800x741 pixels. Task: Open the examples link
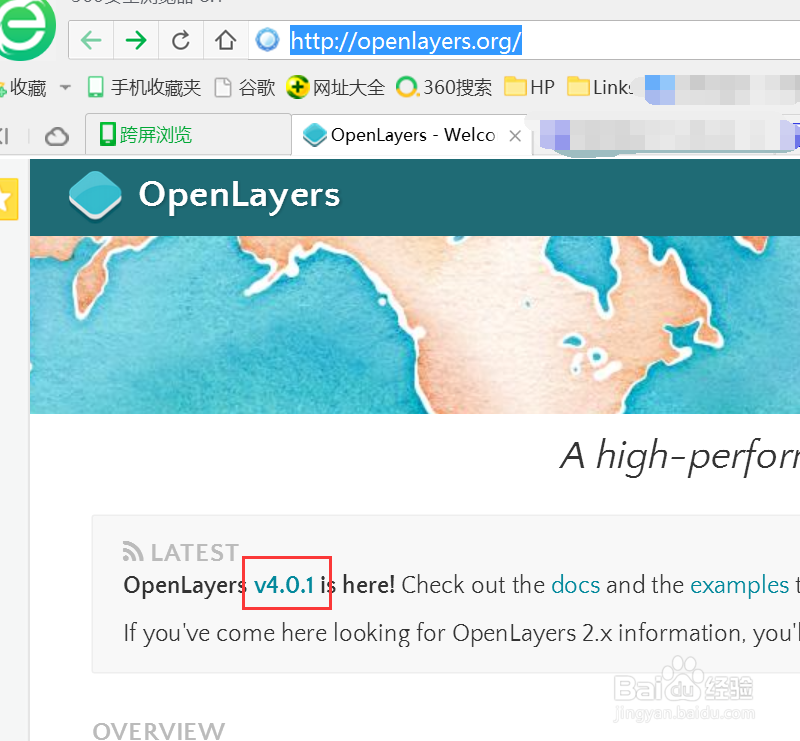click(739, 585)
